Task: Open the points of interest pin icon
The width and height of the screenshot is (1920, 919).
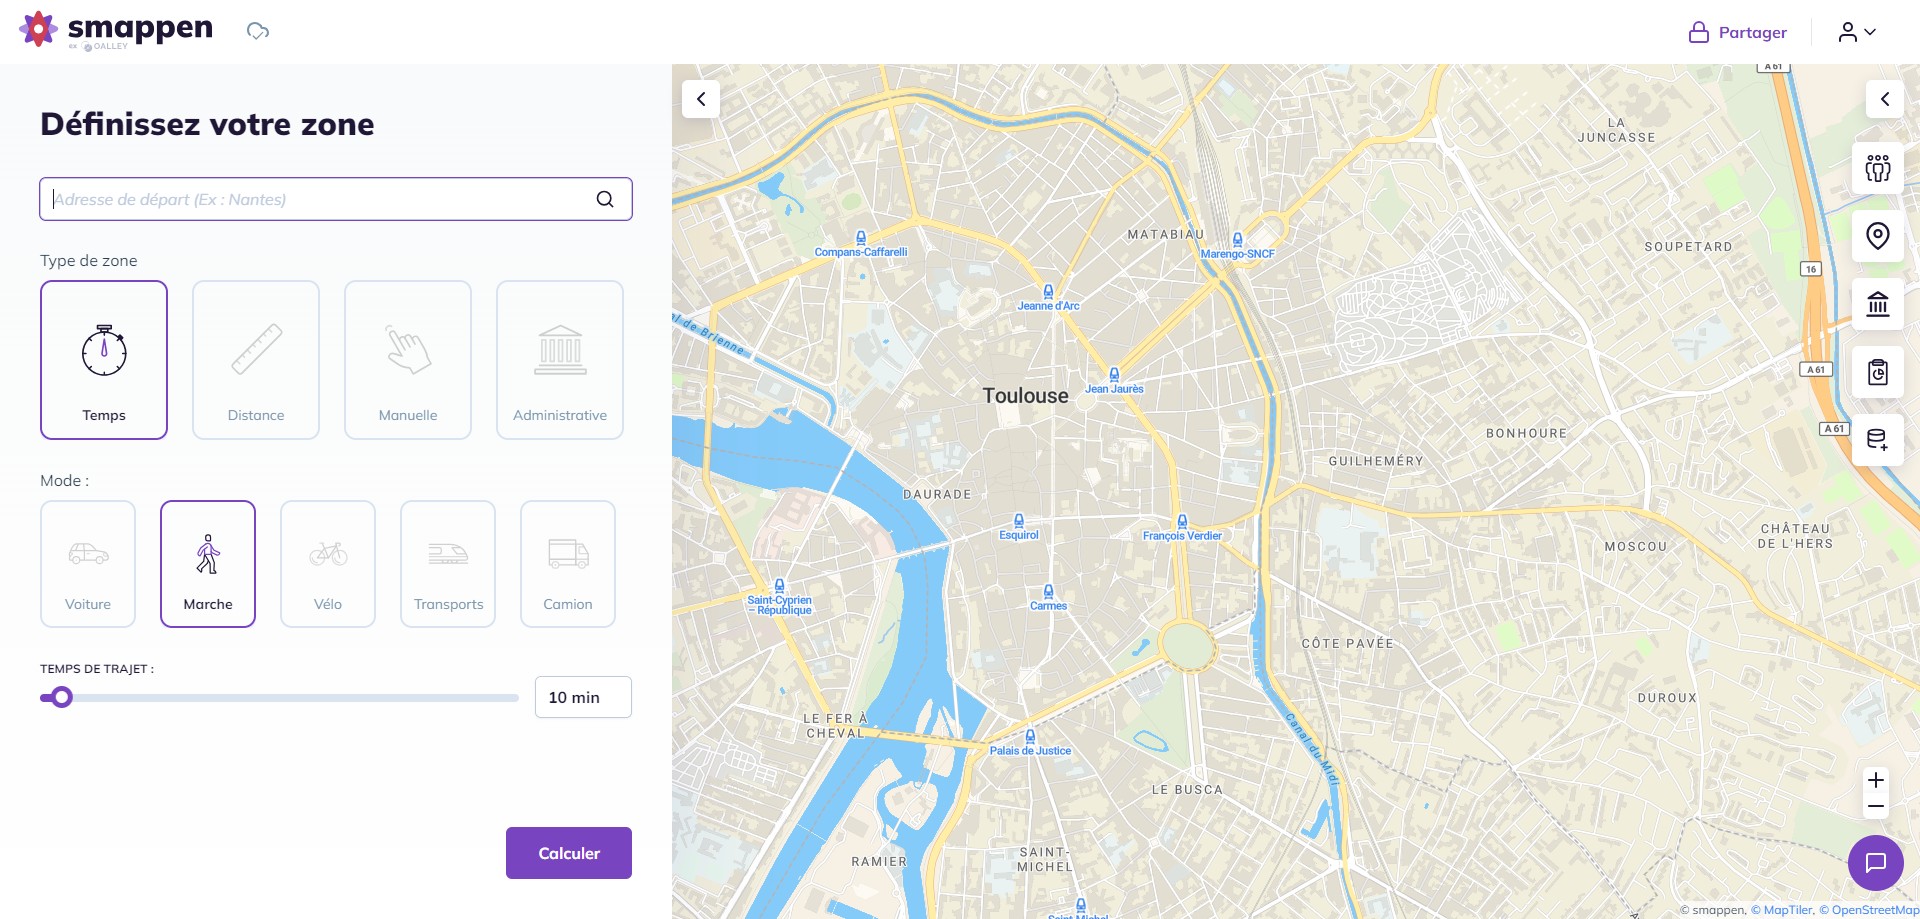Action: click(x=1878, y=236)
